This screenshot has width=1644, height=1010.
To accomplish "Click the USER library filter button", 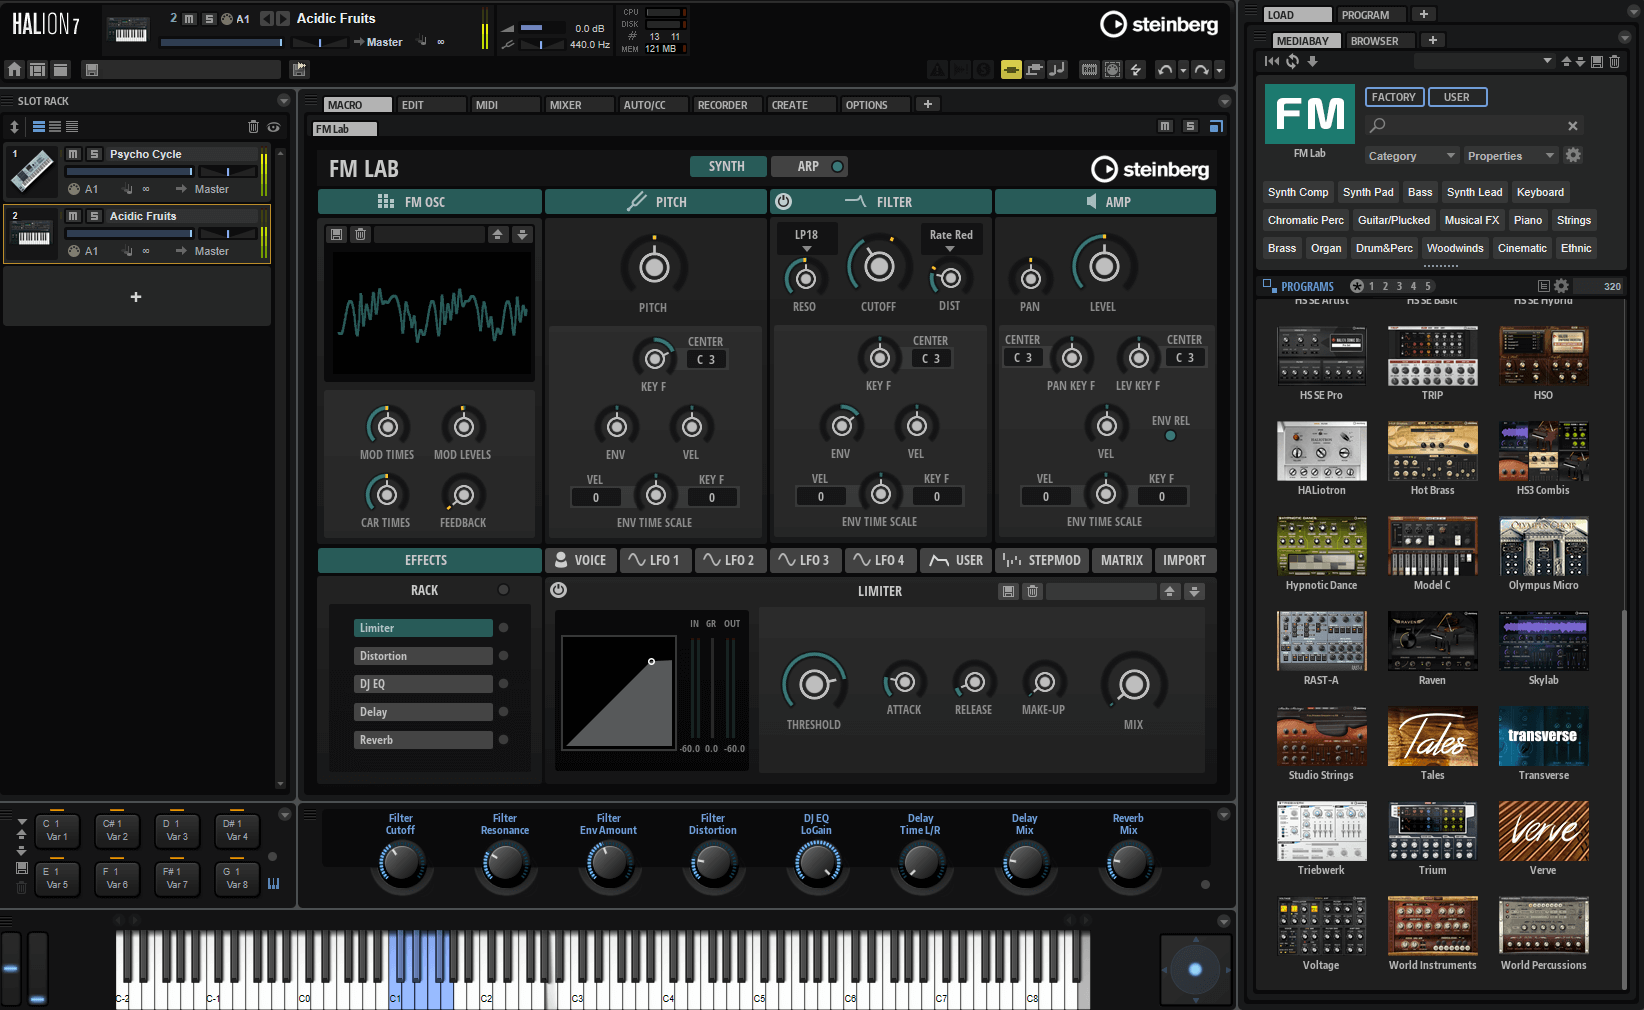I will pyautogui.click(x=1457, y=97).
